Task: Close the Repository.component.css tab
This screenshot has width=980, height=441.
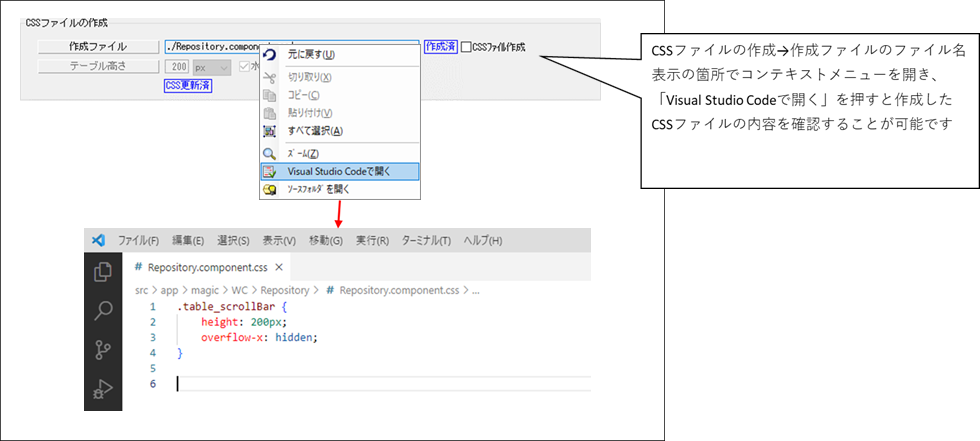Action: [279, 267]
